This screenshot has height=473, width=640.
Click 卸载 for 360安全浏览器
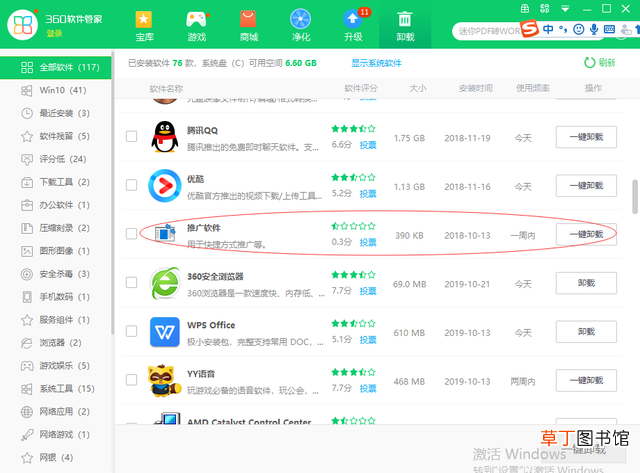coord(586,283)
